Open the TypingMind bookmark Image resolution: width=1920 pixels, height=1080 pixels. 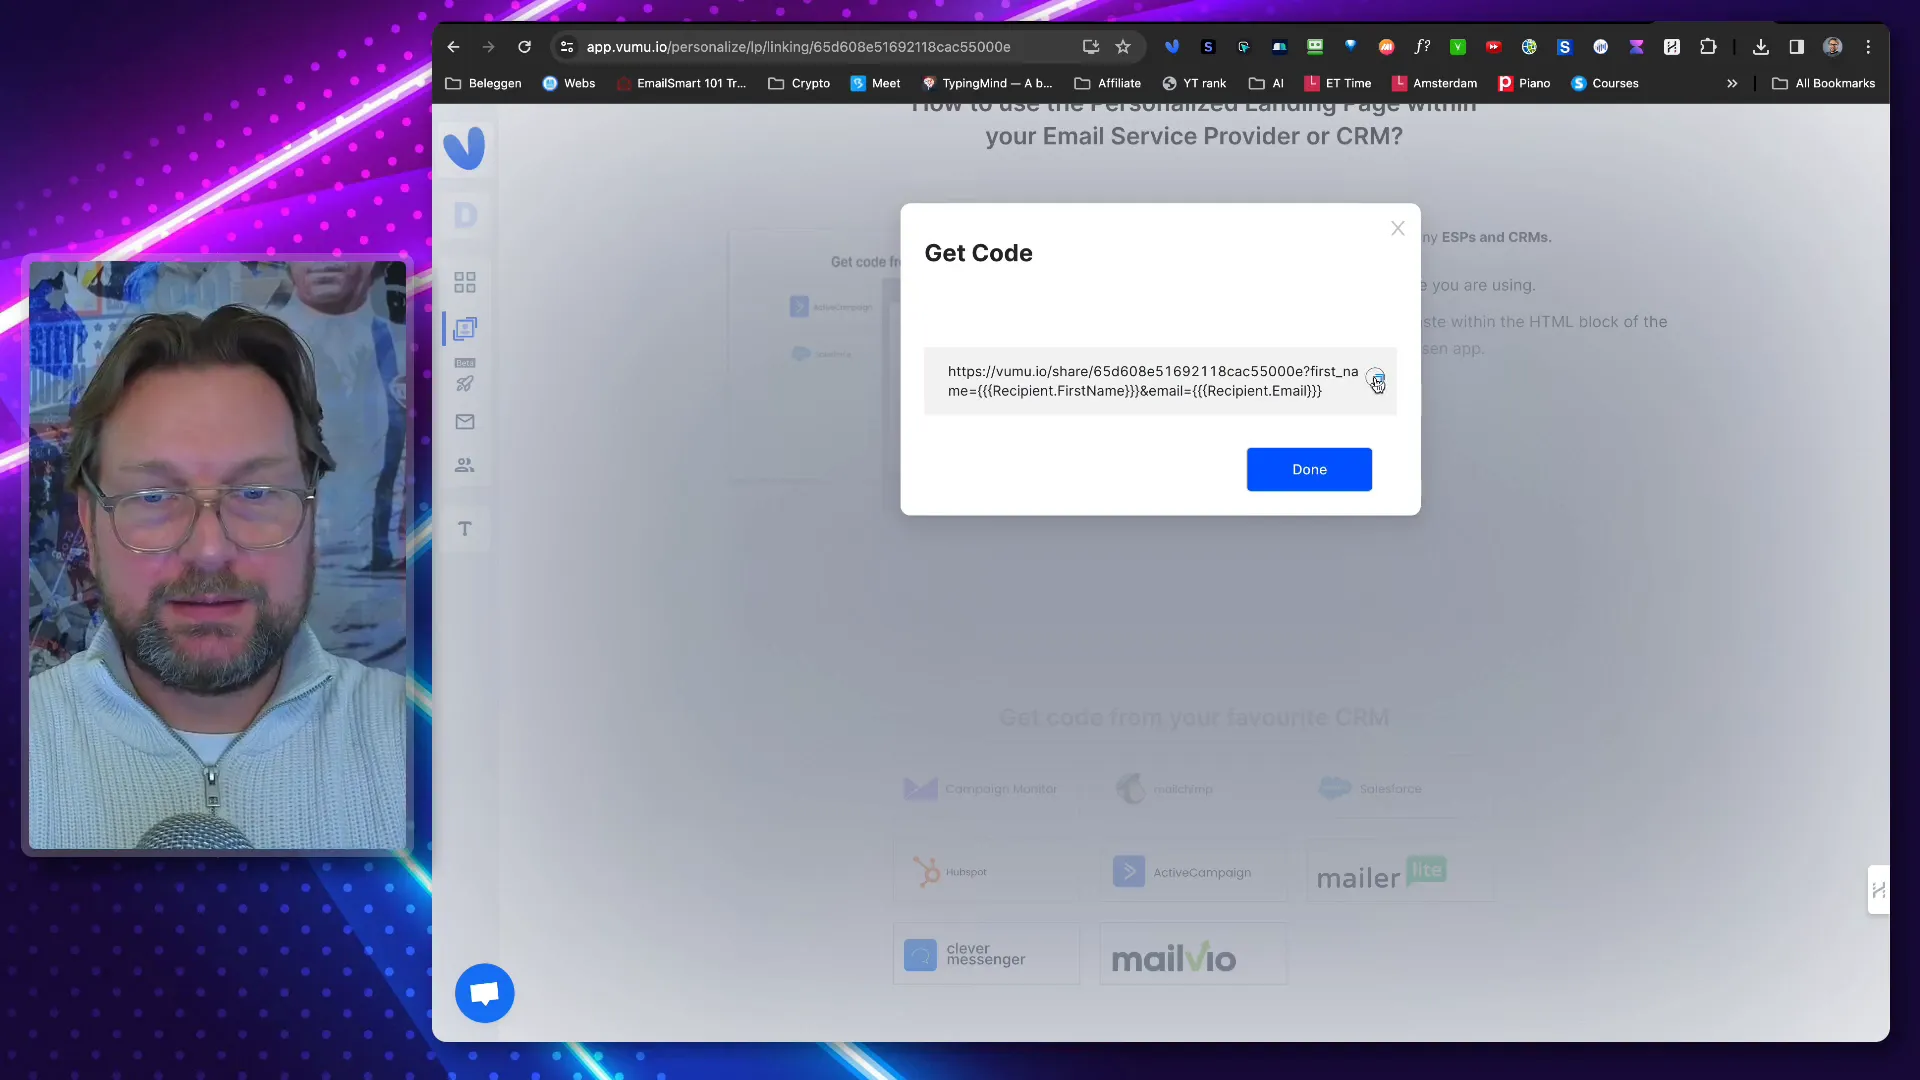(987, 83)
